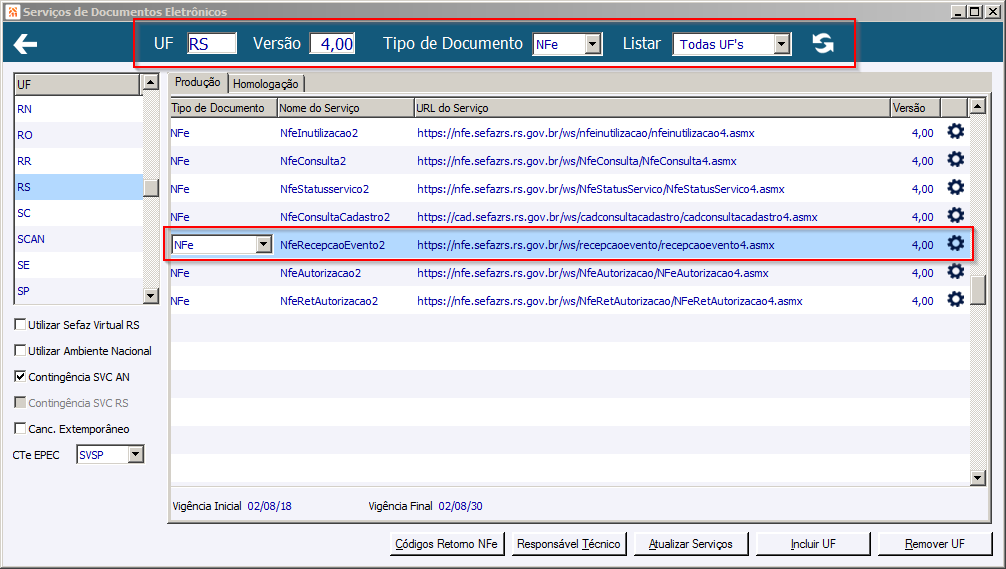This screenshot has height=569, width=1006.
Task: Click the refresh arrows icon
Action: [823, 43]
